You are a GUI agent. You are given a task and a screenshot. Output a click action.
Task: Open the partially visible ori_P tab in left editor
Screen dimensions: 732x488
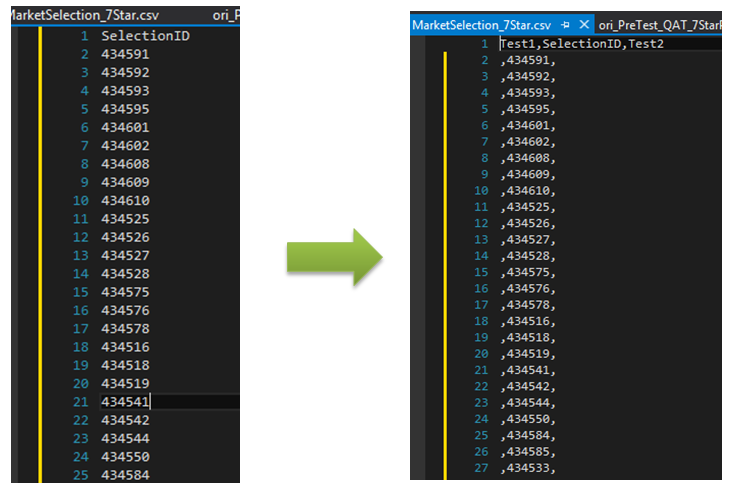tap(226, 15)
